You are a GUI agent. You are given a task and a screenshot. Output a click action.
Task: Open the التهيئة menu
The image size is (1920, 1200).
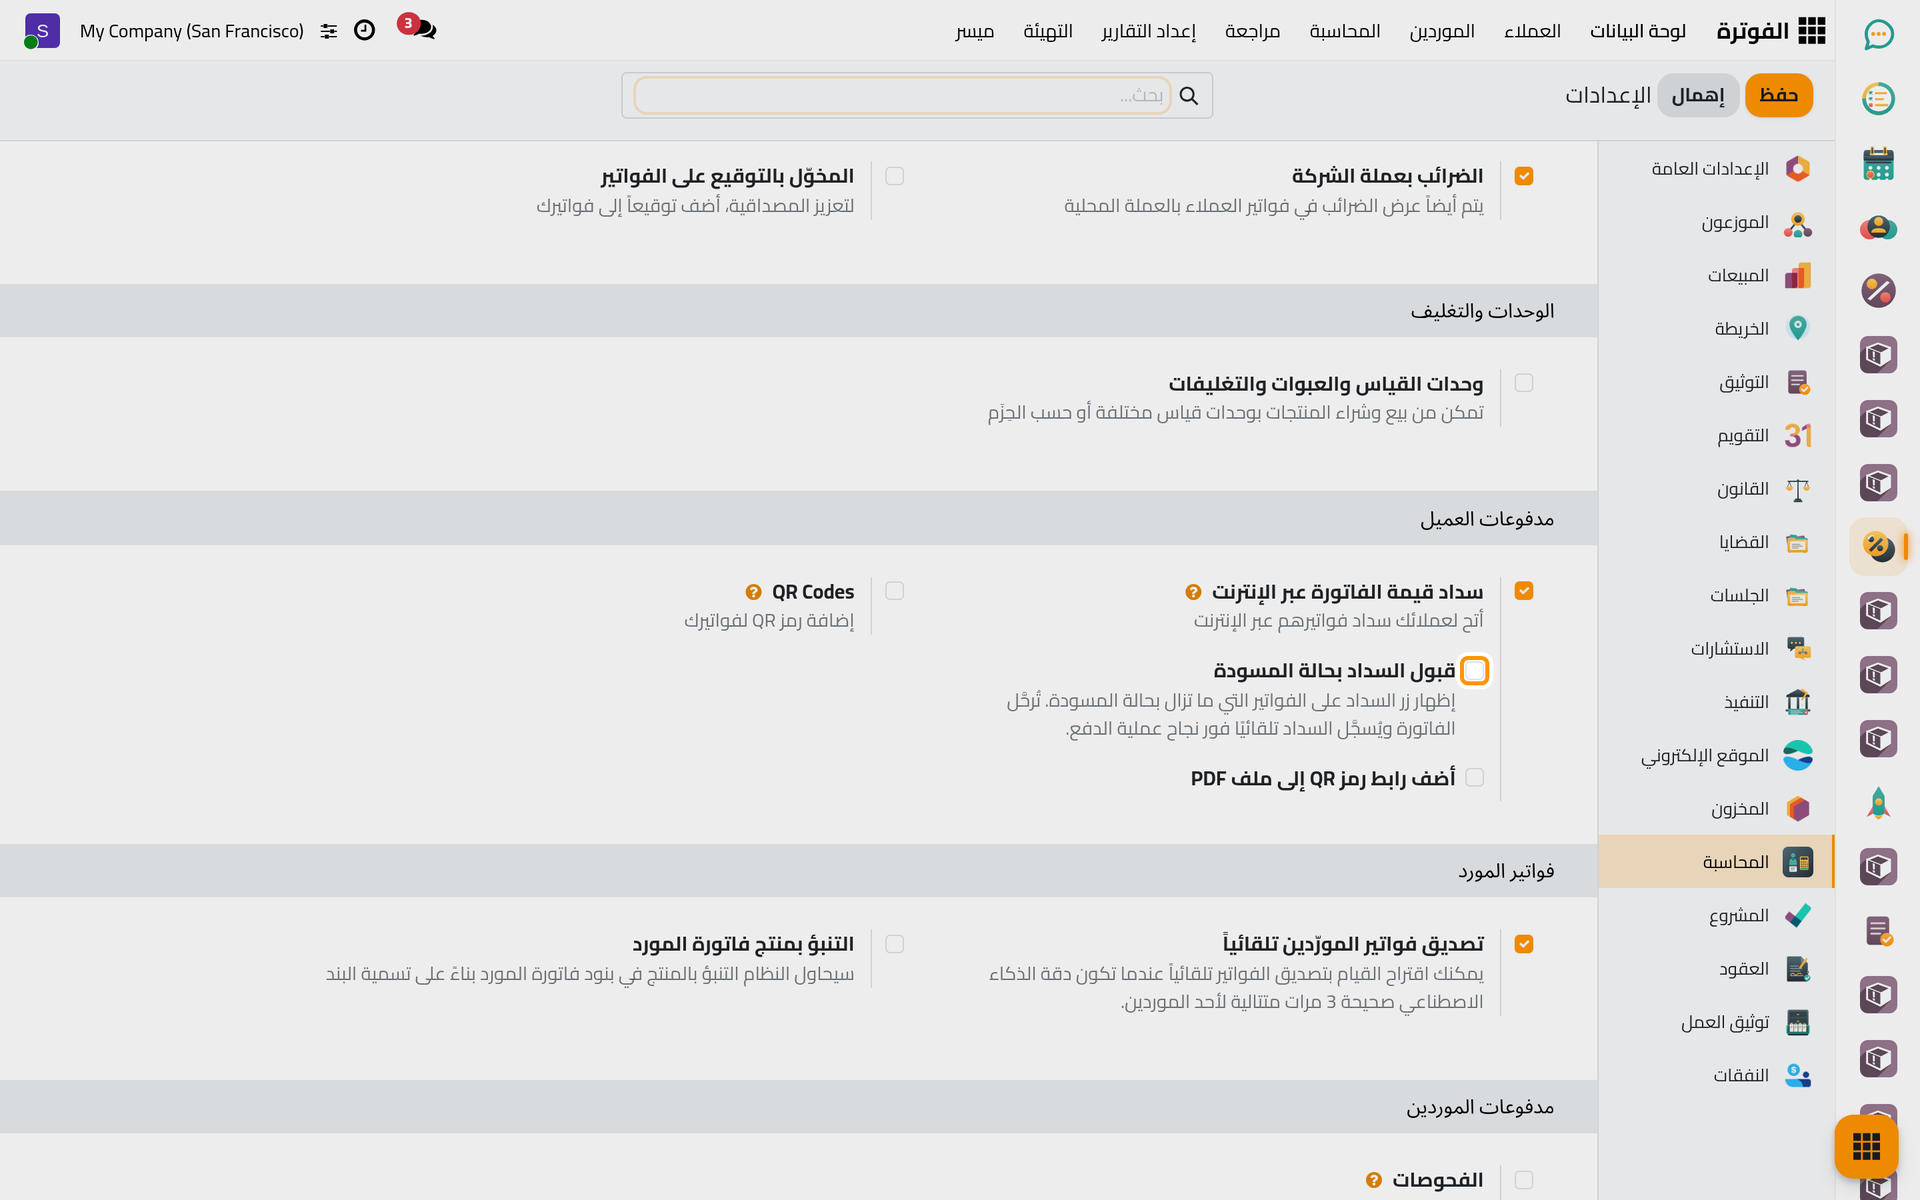coord(1048,31)
